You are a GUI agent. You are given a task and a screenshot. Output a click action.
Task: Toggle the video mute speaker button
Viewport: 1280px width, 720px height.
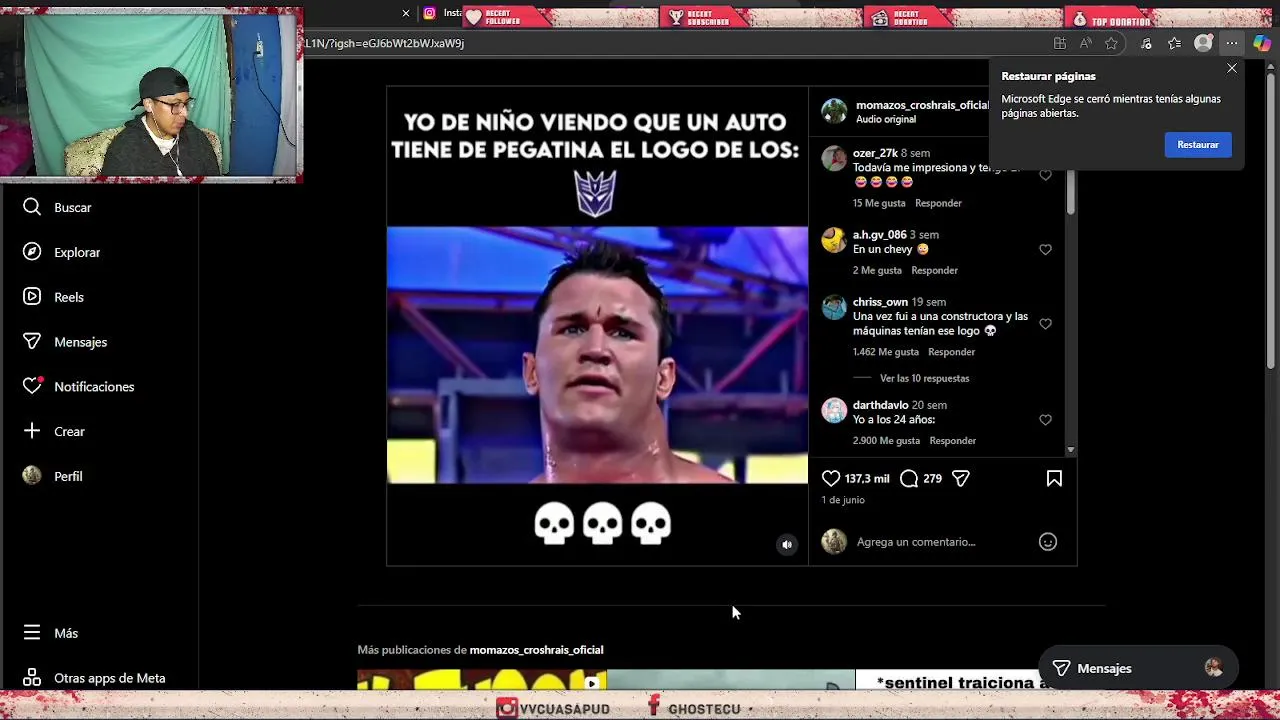(787, 545)
